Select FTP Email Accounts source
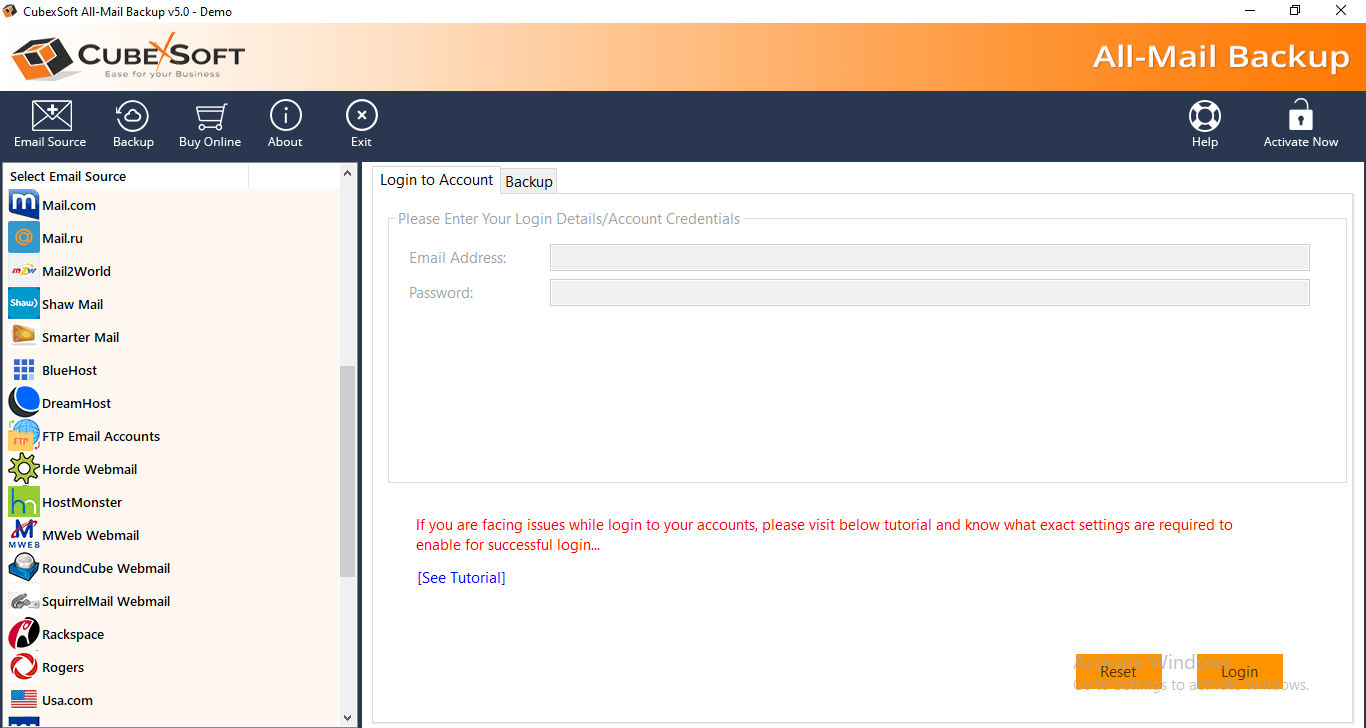 [x=100, y=436]
